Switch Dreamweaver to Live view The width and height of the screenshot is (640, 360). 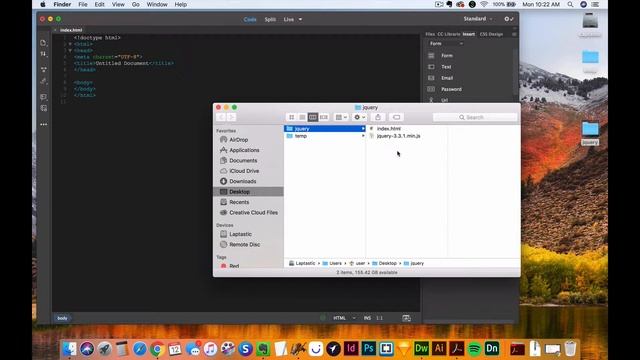(289, 19)
